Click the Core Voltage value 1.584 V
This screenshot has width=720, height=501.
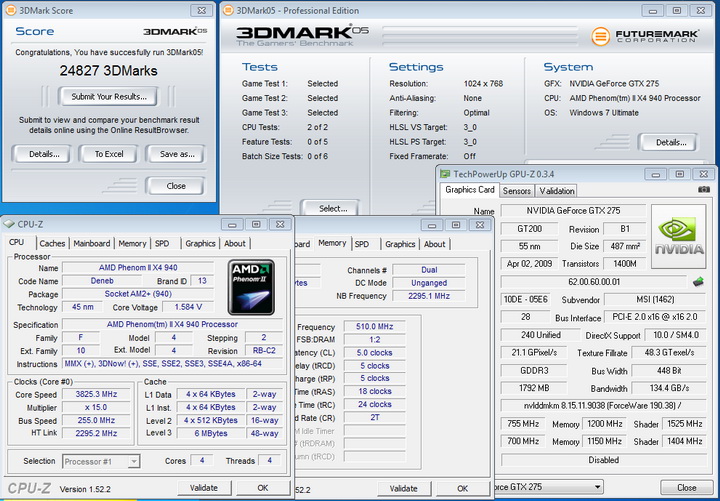(x=188, y=307)
